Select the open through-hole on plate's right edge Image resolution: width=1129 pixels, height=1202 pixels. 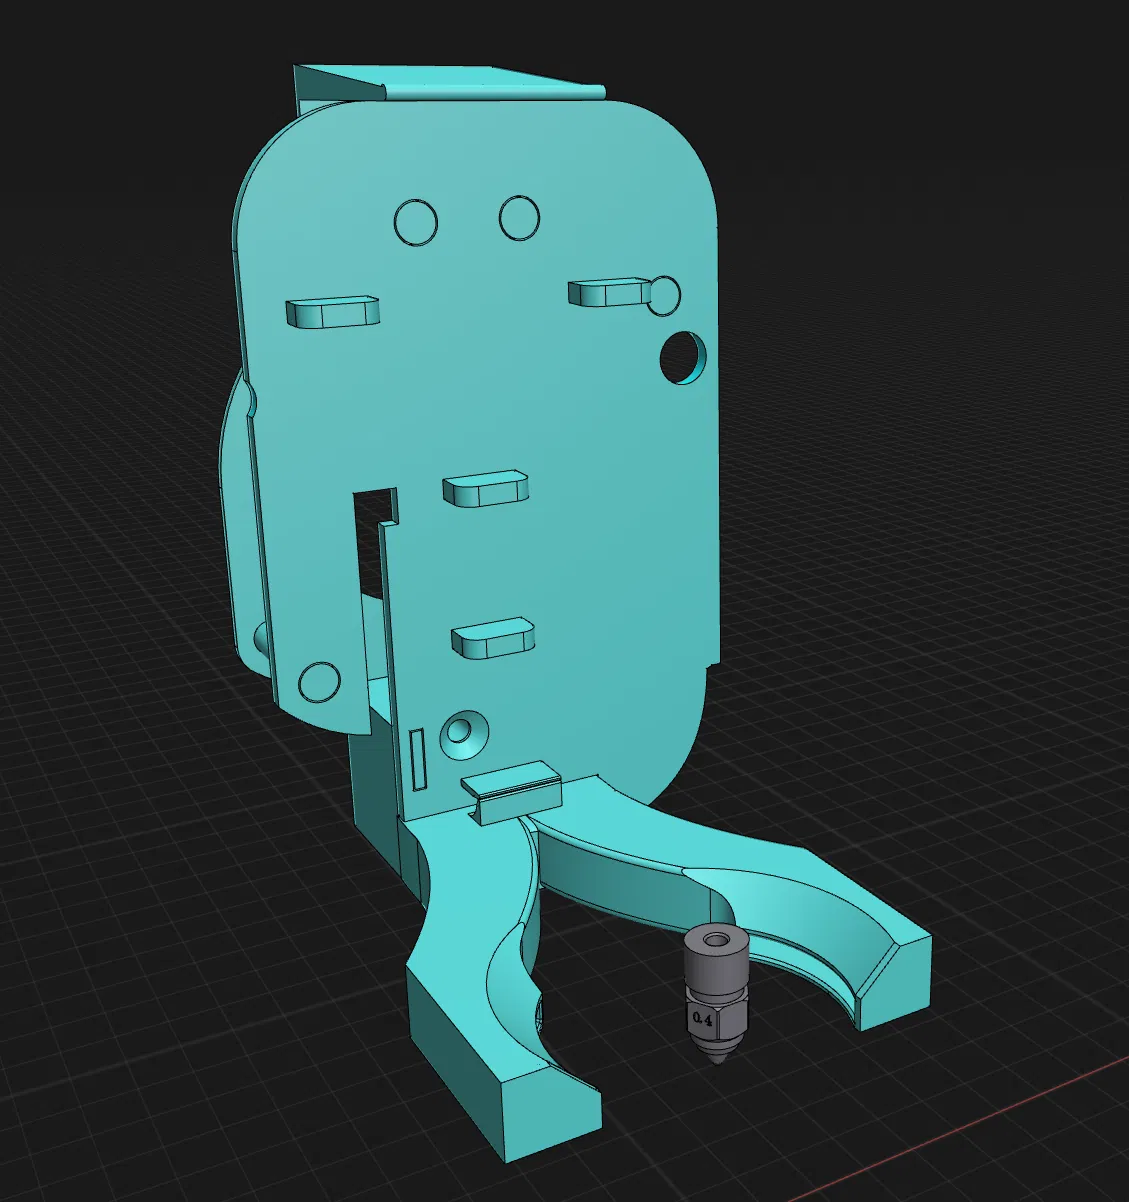pos(684,357)
